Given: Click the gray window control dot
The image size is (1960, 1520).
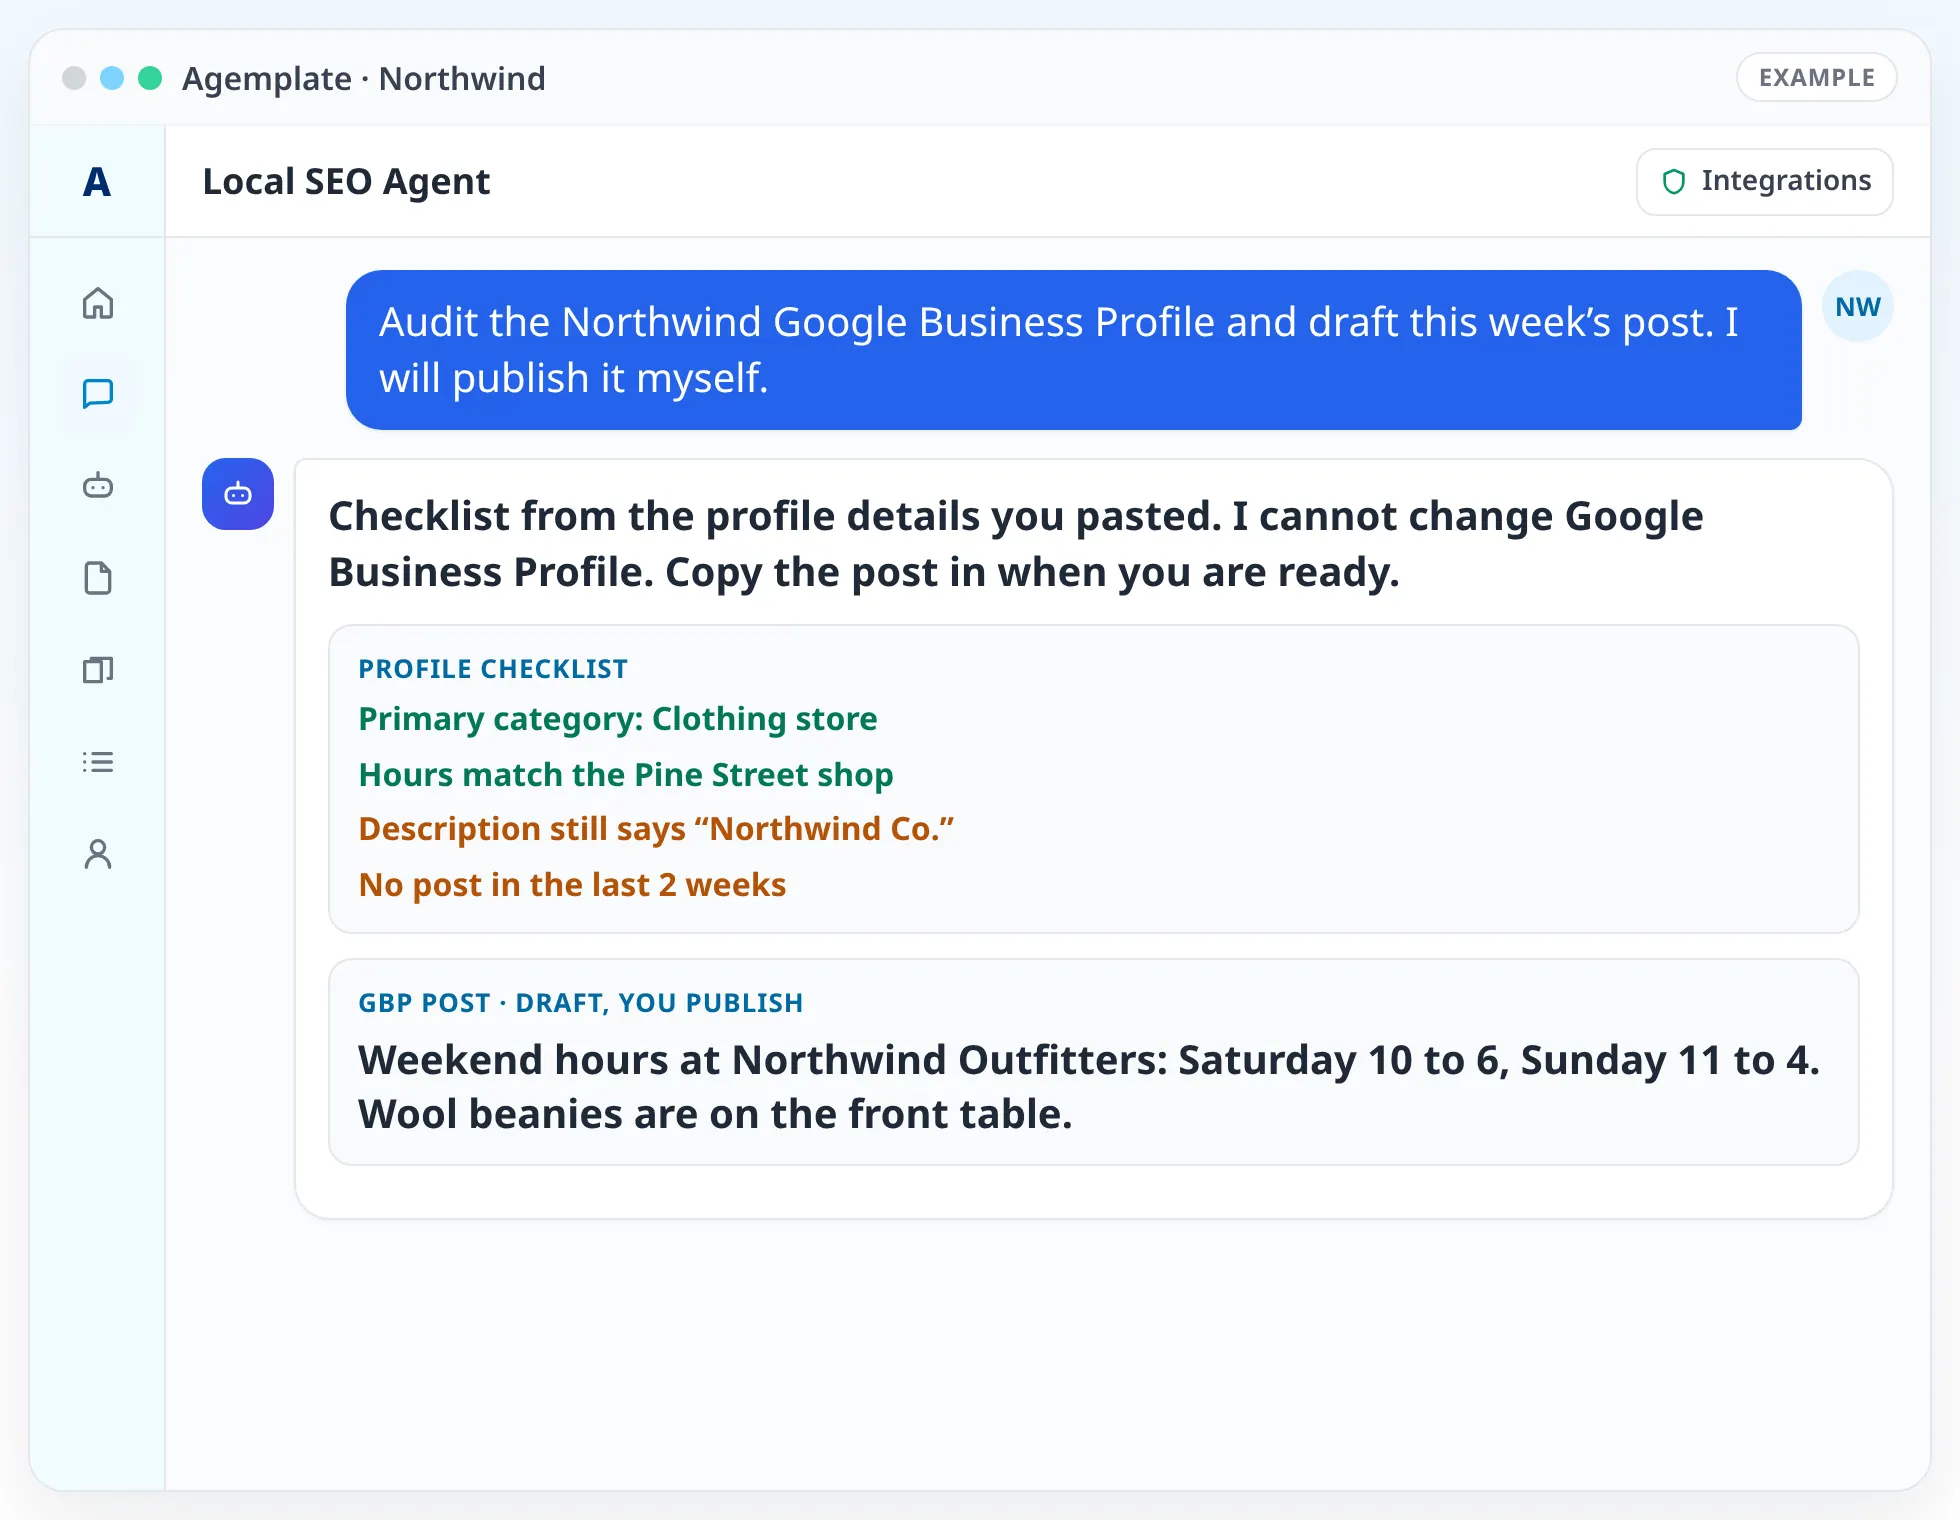Looking at the screenshot, I should [74, 78].
